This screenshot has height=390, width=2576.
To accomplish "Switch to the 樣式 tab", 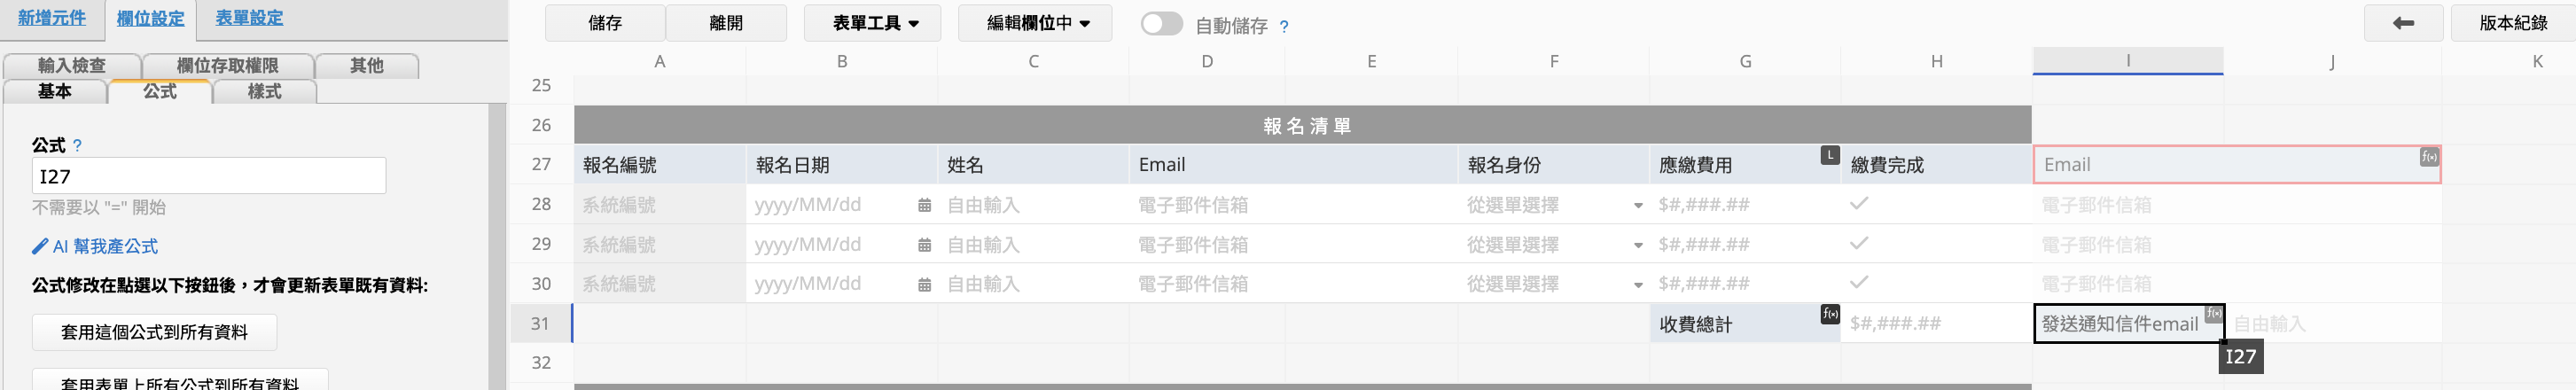I will coord(264,92).
